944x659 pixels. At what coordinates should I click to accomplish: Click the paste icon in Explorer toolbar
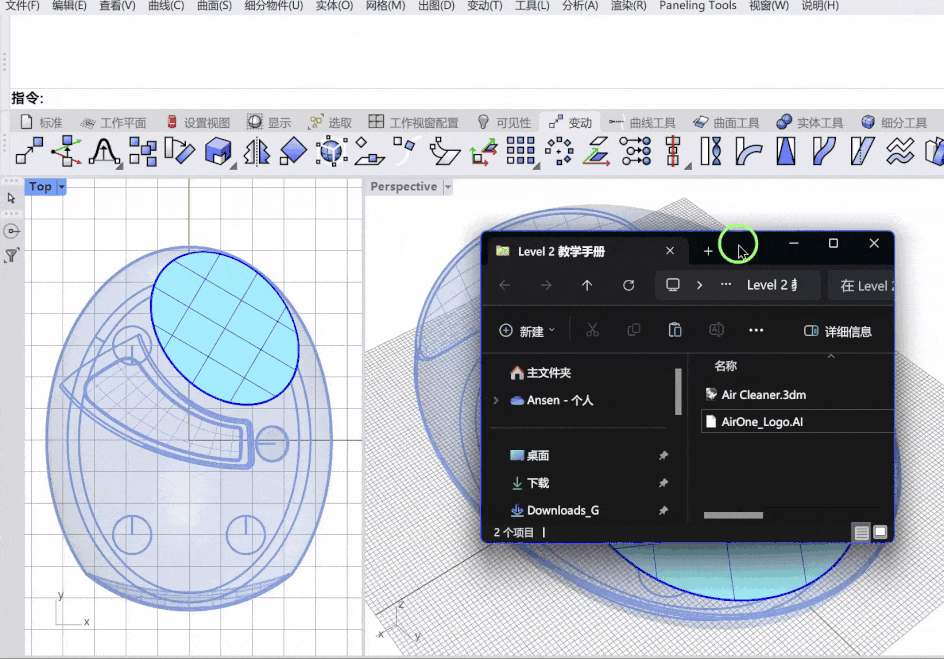pyautogui.click(x=675, y=330)
